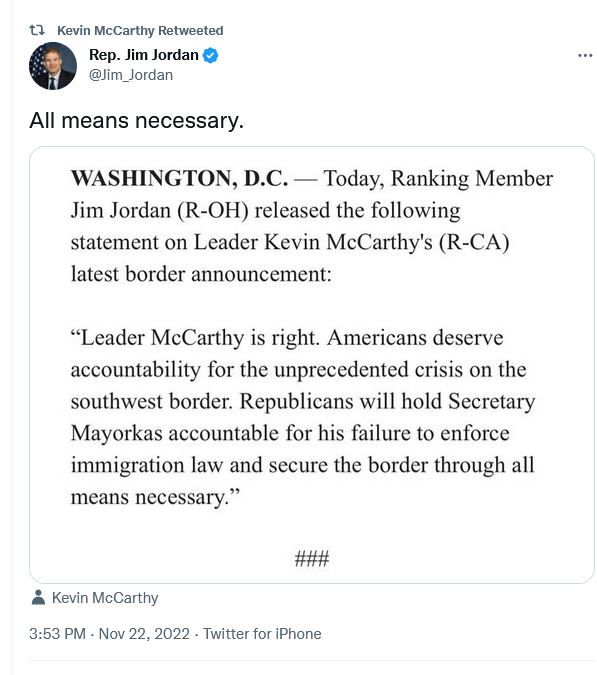
Task: Click '(R-CA)' in the statement image
Action: pos(474,242)
